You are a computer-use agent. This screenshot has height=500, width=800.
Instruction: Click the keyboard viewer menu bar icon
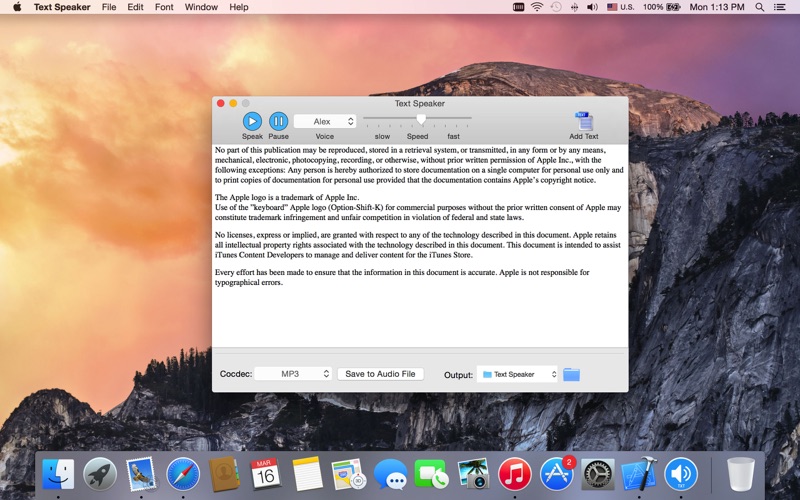pos(518,7)
